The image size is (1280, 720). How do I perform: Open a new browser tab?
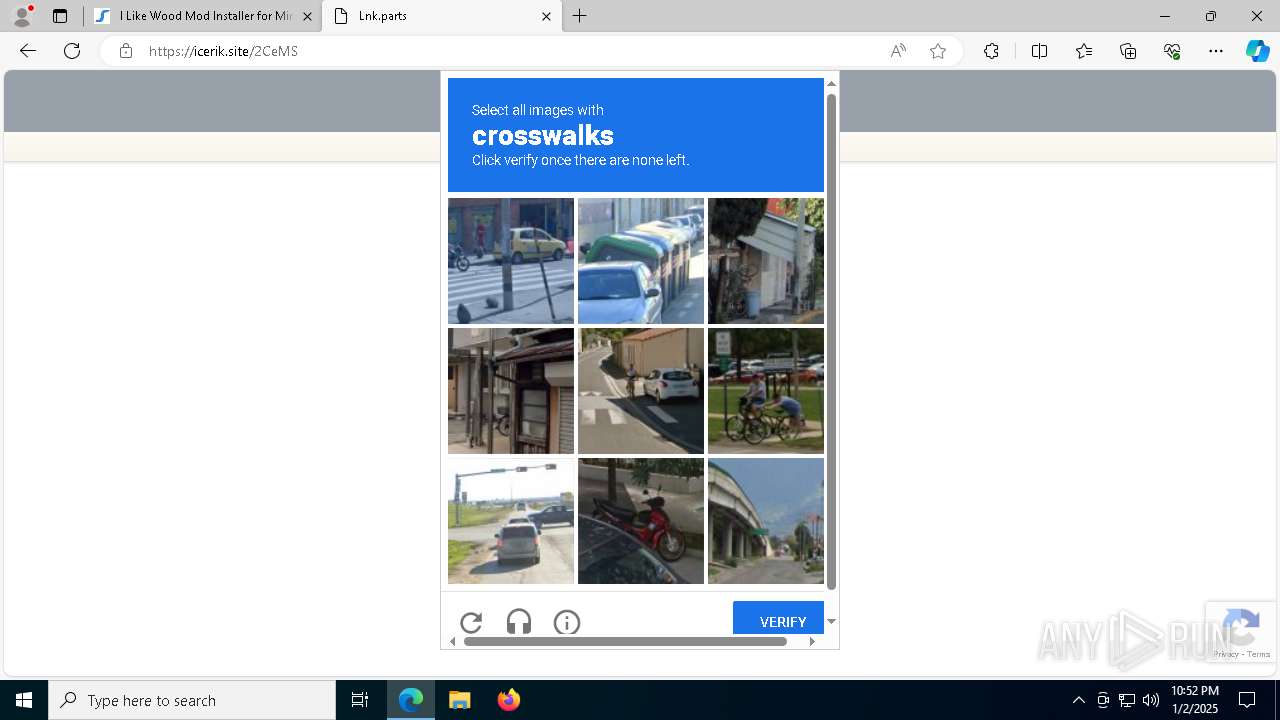pos(580,16)
